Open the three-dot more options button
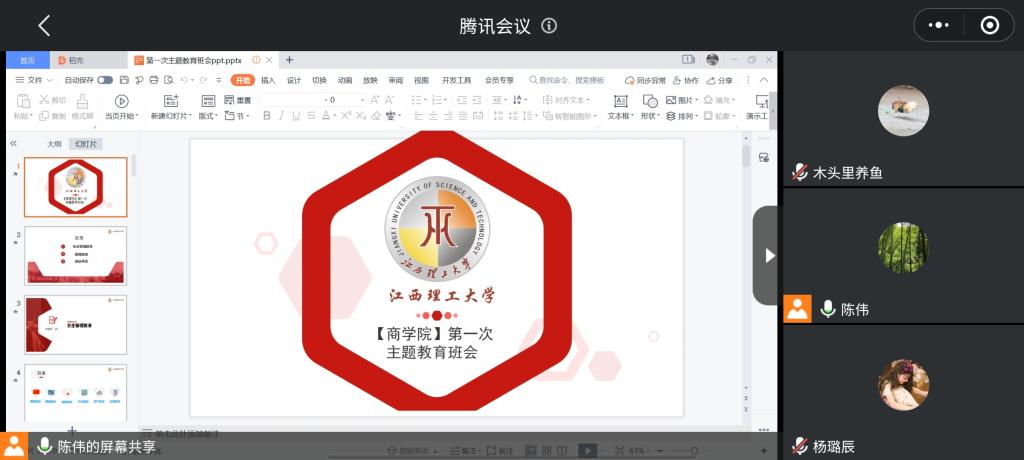The height and width of the screenshot is (460, 1024). coord(938,25)
